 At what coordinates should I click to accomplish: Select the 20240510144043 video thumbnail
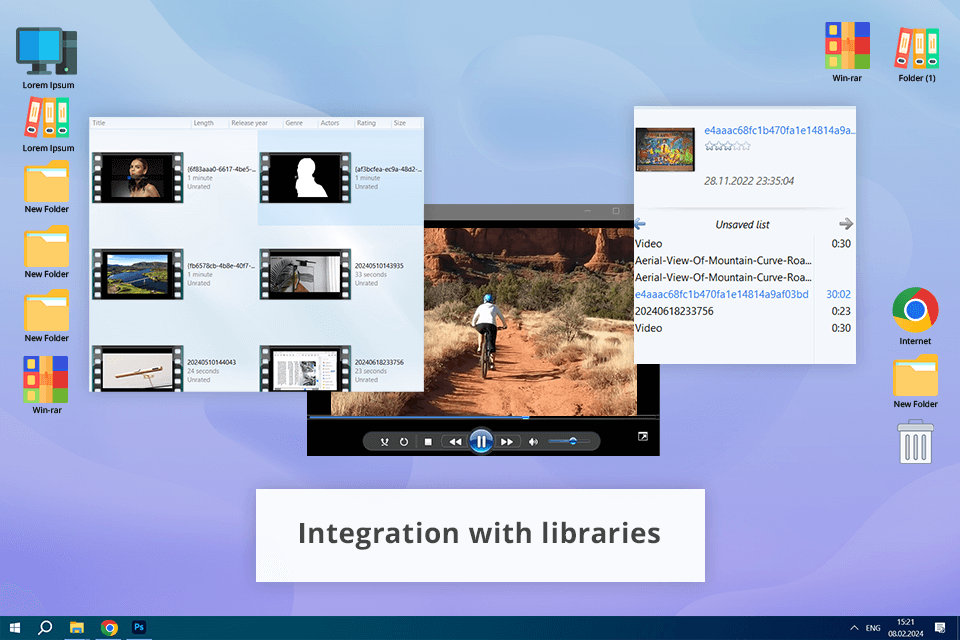point(138,369)
